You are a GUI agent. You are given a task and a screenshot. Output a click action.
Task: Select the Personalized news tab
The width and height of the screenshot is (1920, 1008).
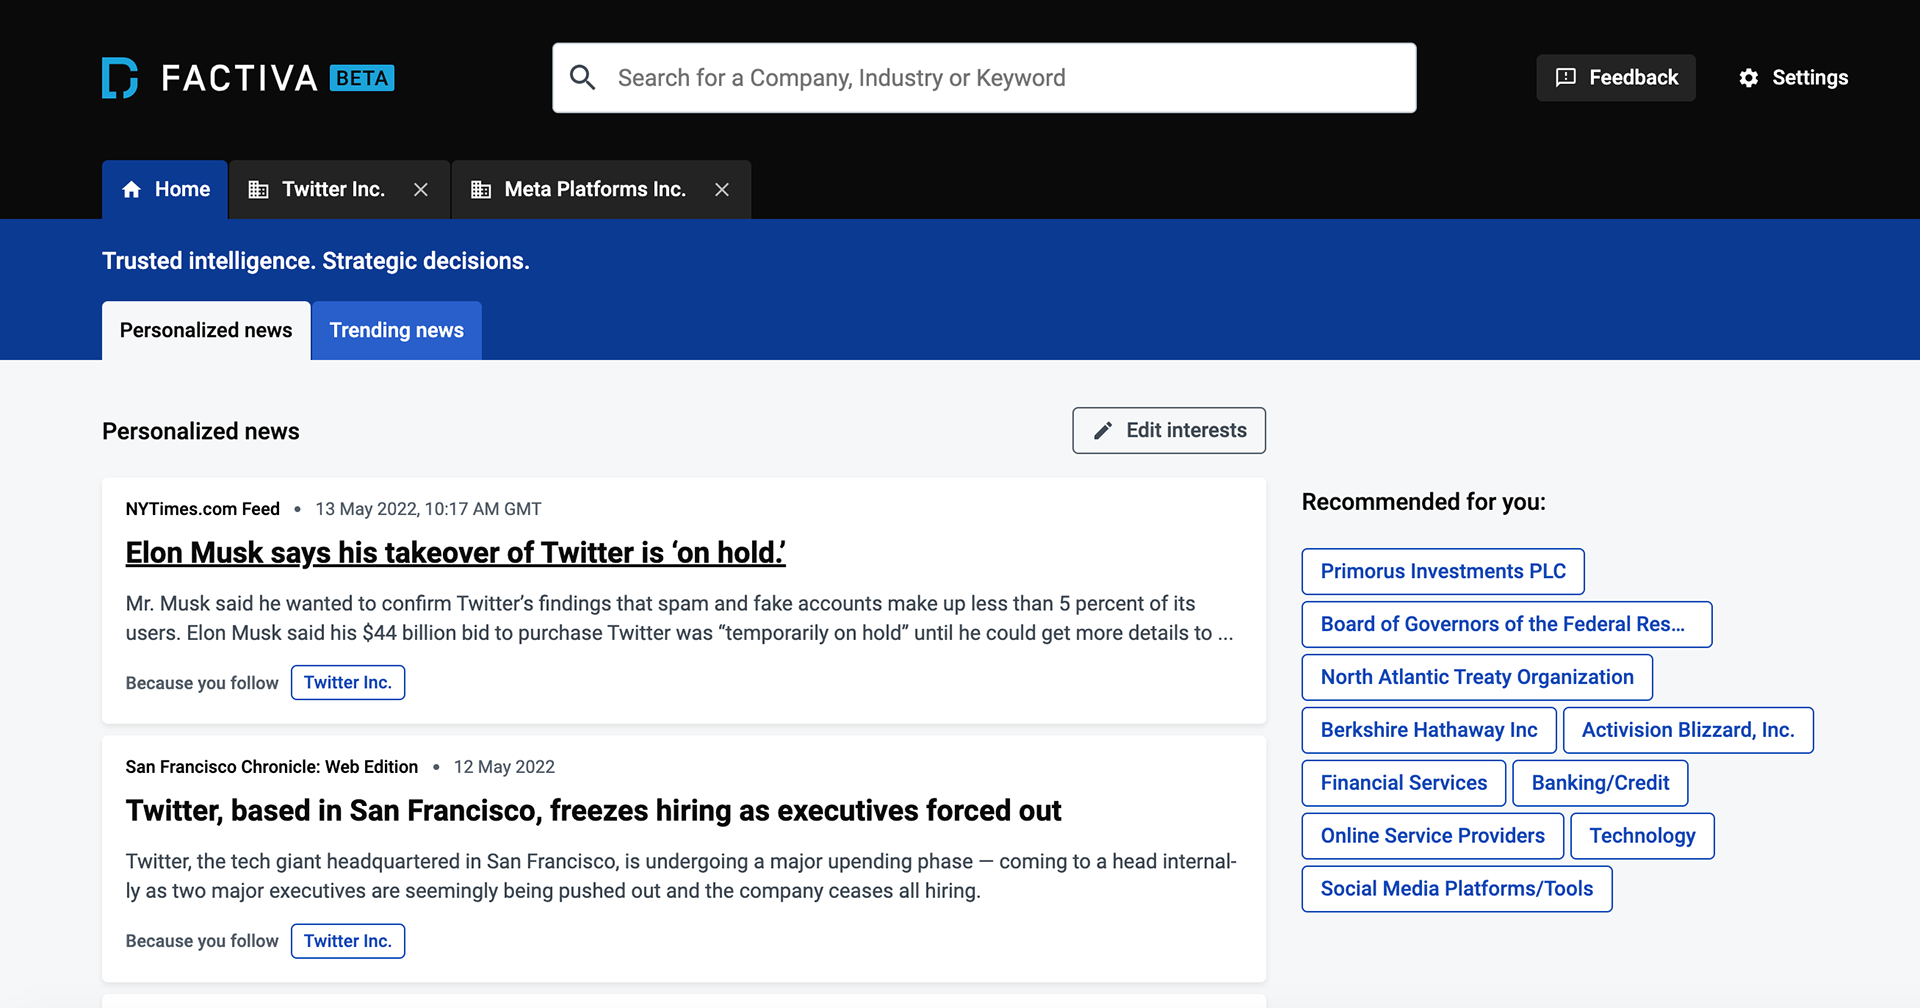click(x=206, y=331)
